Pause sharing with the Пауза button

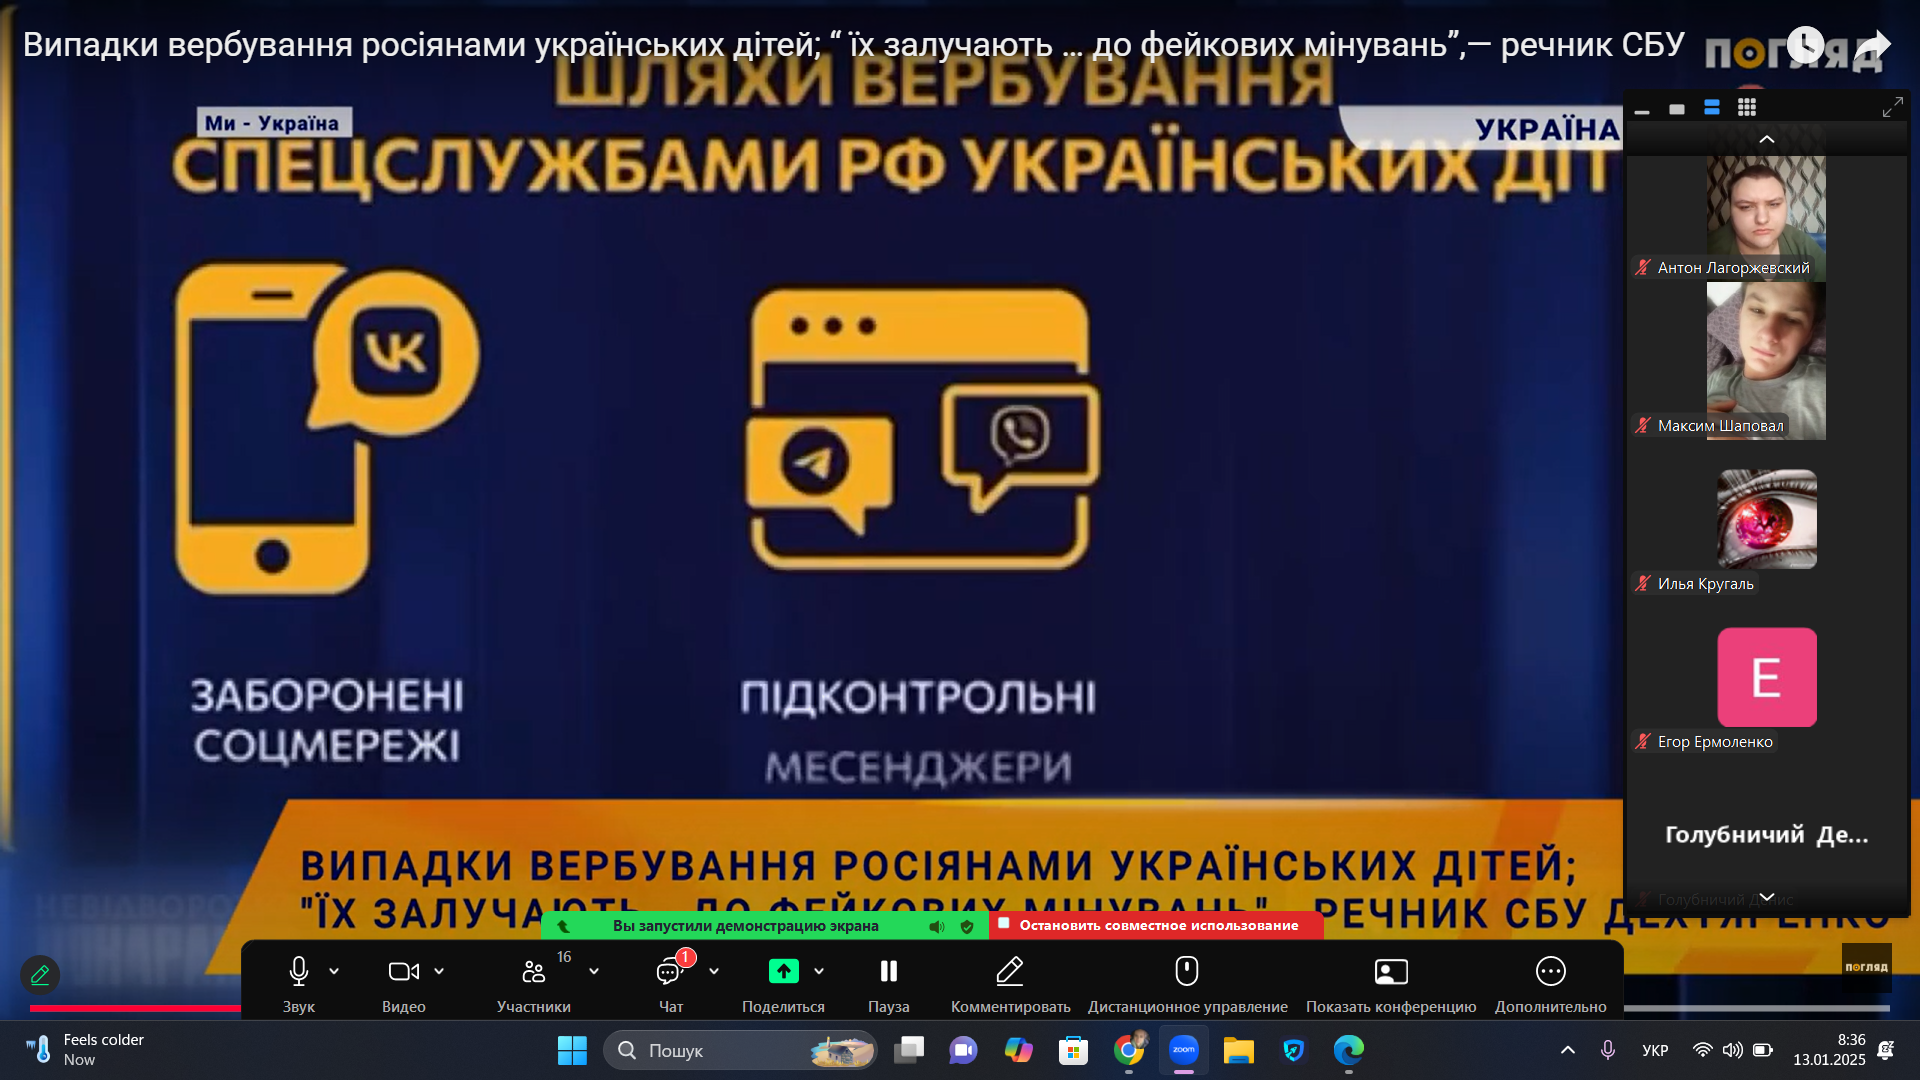click(888, 971)
